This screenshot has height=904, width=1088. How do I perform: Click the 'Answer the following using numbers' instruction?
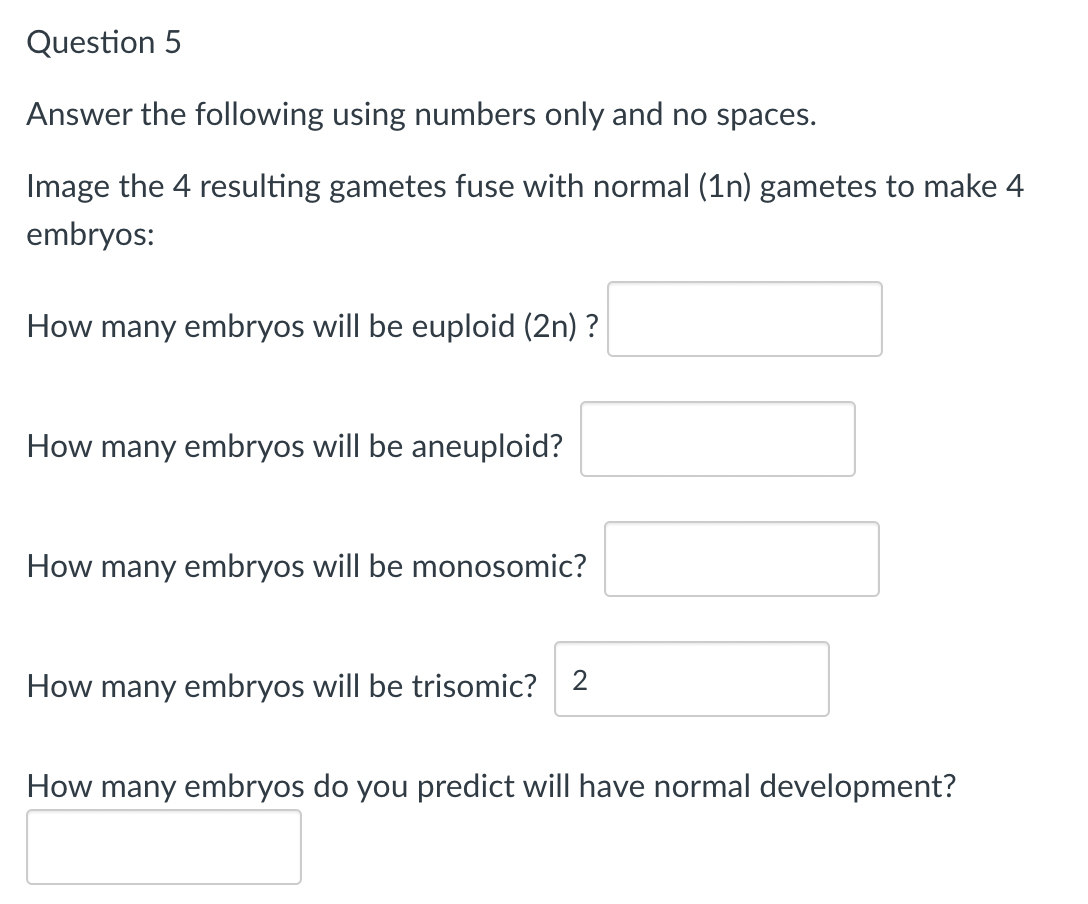421,115
